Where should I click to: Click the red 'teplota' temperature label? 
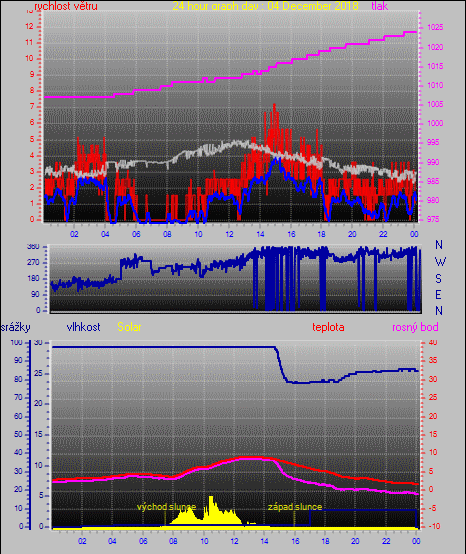(x=328, y=327)
